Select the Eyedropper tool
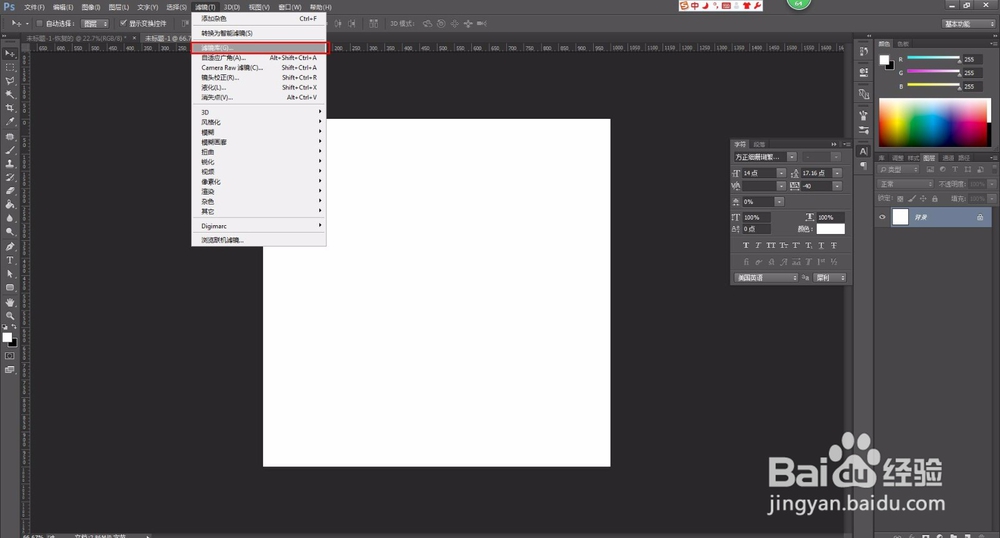 10,121
